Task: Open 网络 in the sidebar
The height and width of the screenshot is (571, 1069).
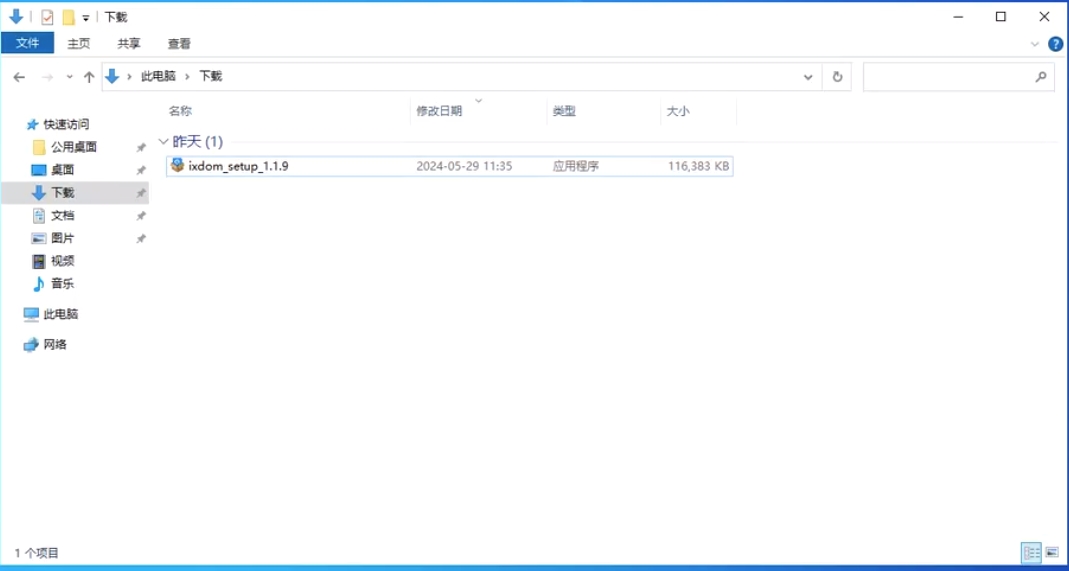Action: pos(55,344)
